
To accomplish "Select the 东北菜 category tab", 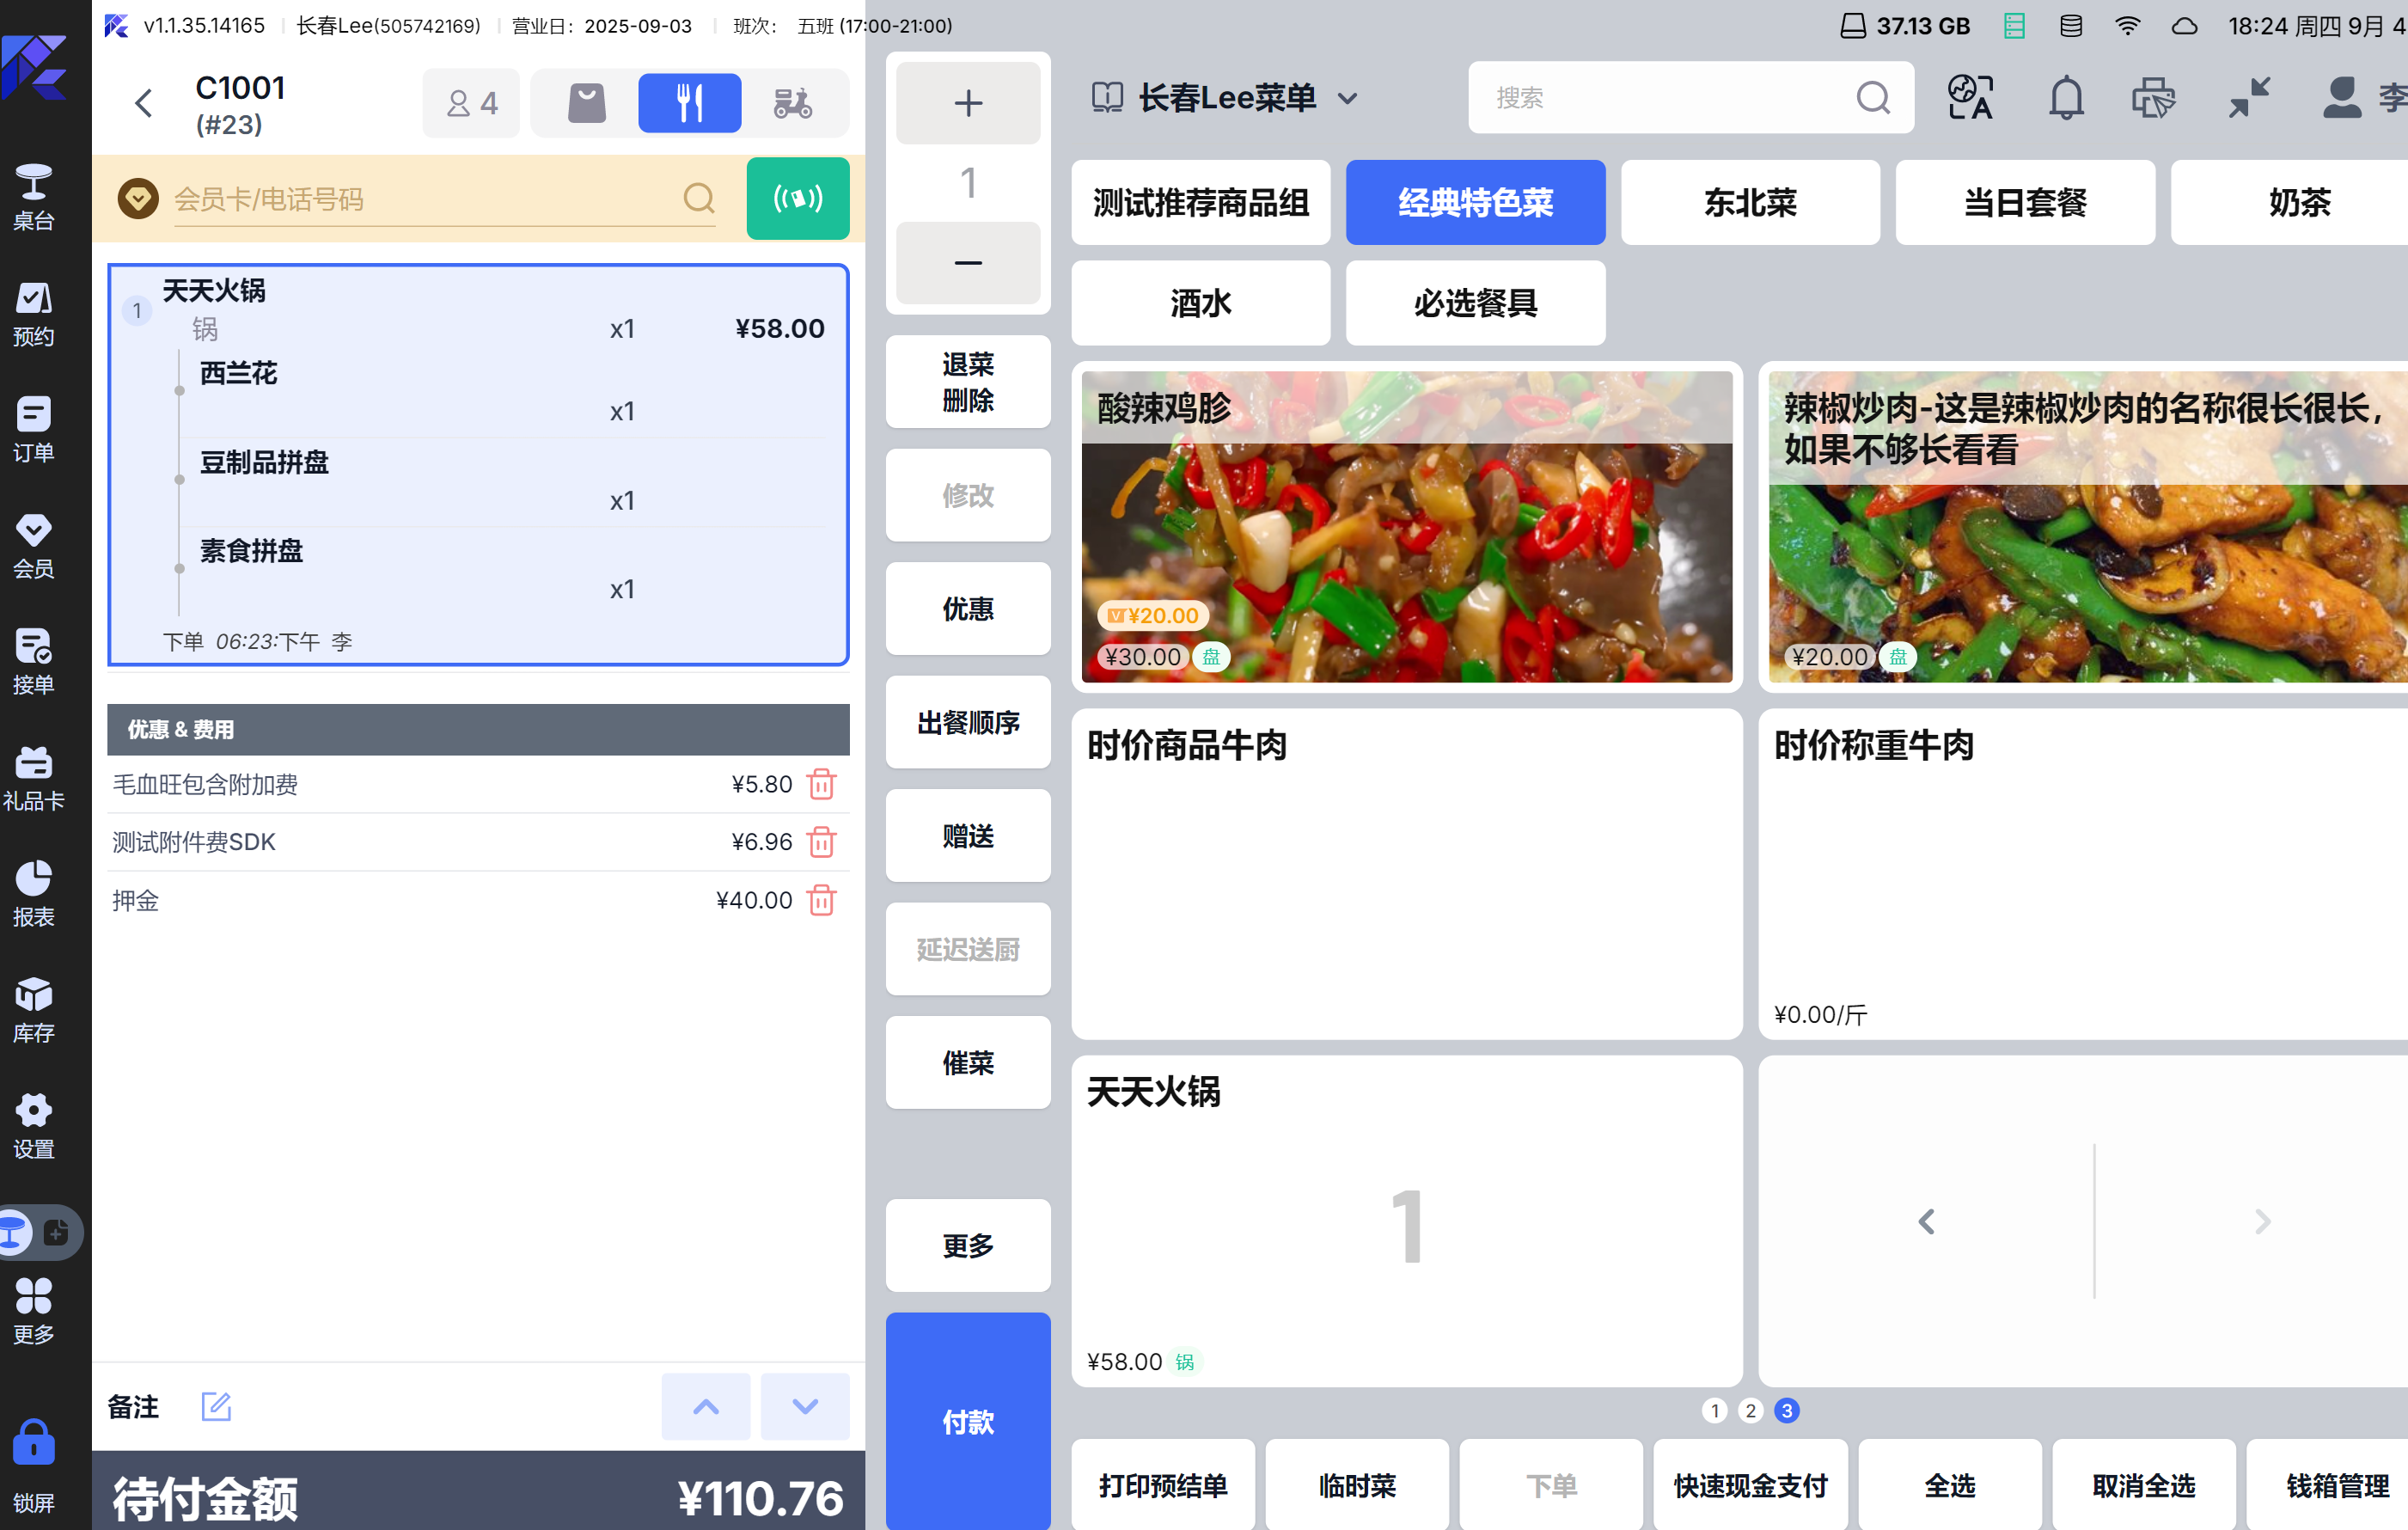I will (1749, 203).
